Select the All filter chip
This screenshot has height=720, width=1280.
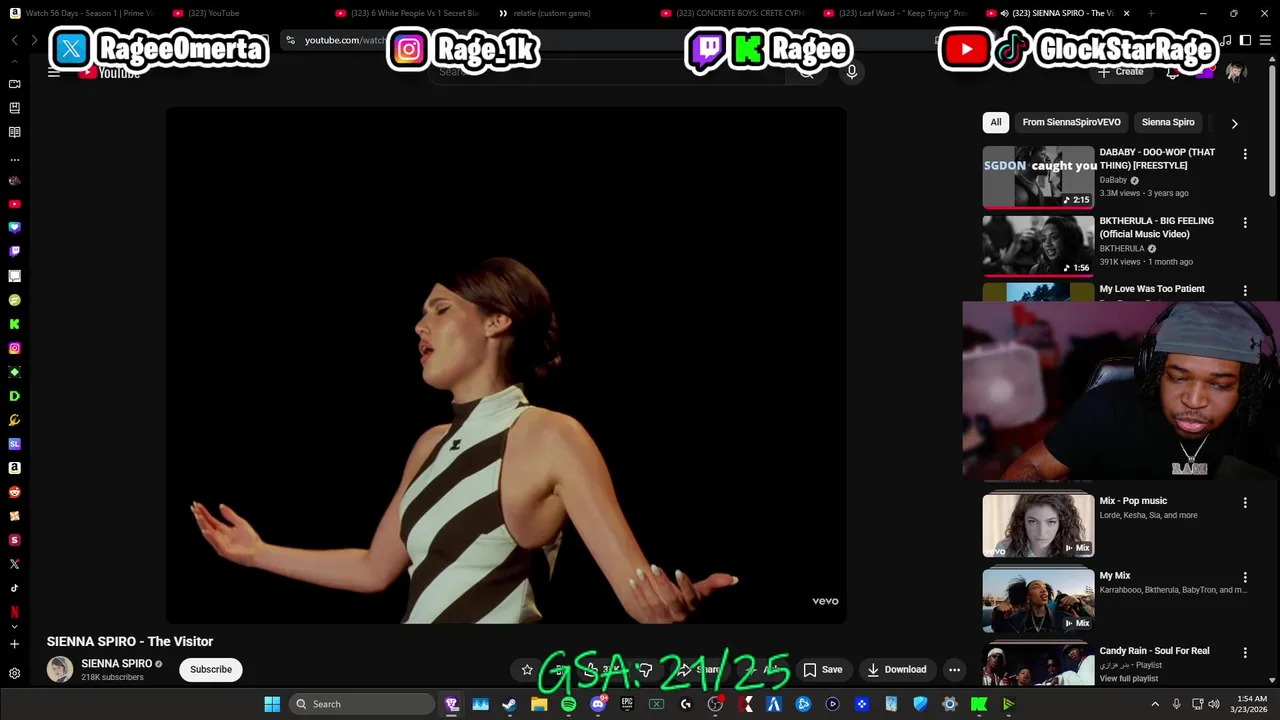[996, 122]
